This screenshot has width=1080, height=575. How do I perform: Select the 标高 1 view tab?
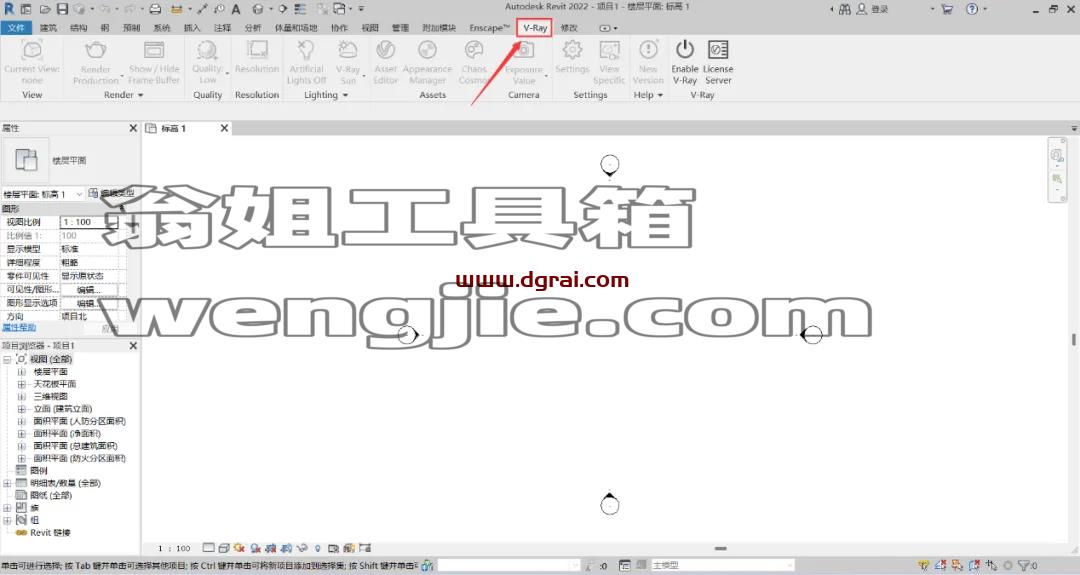(173, 128)
